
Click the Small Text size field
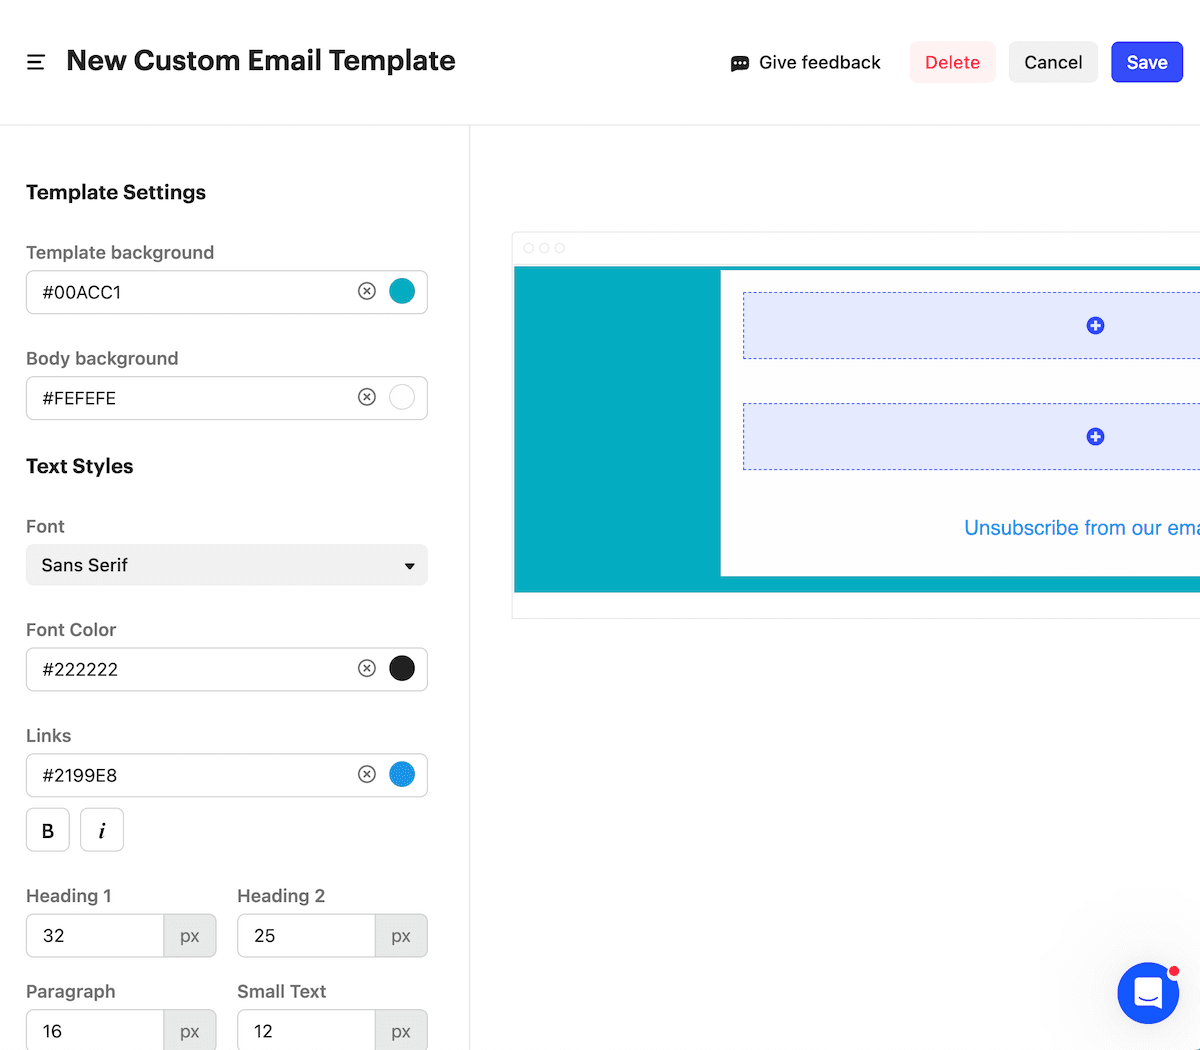(306, 1030)
